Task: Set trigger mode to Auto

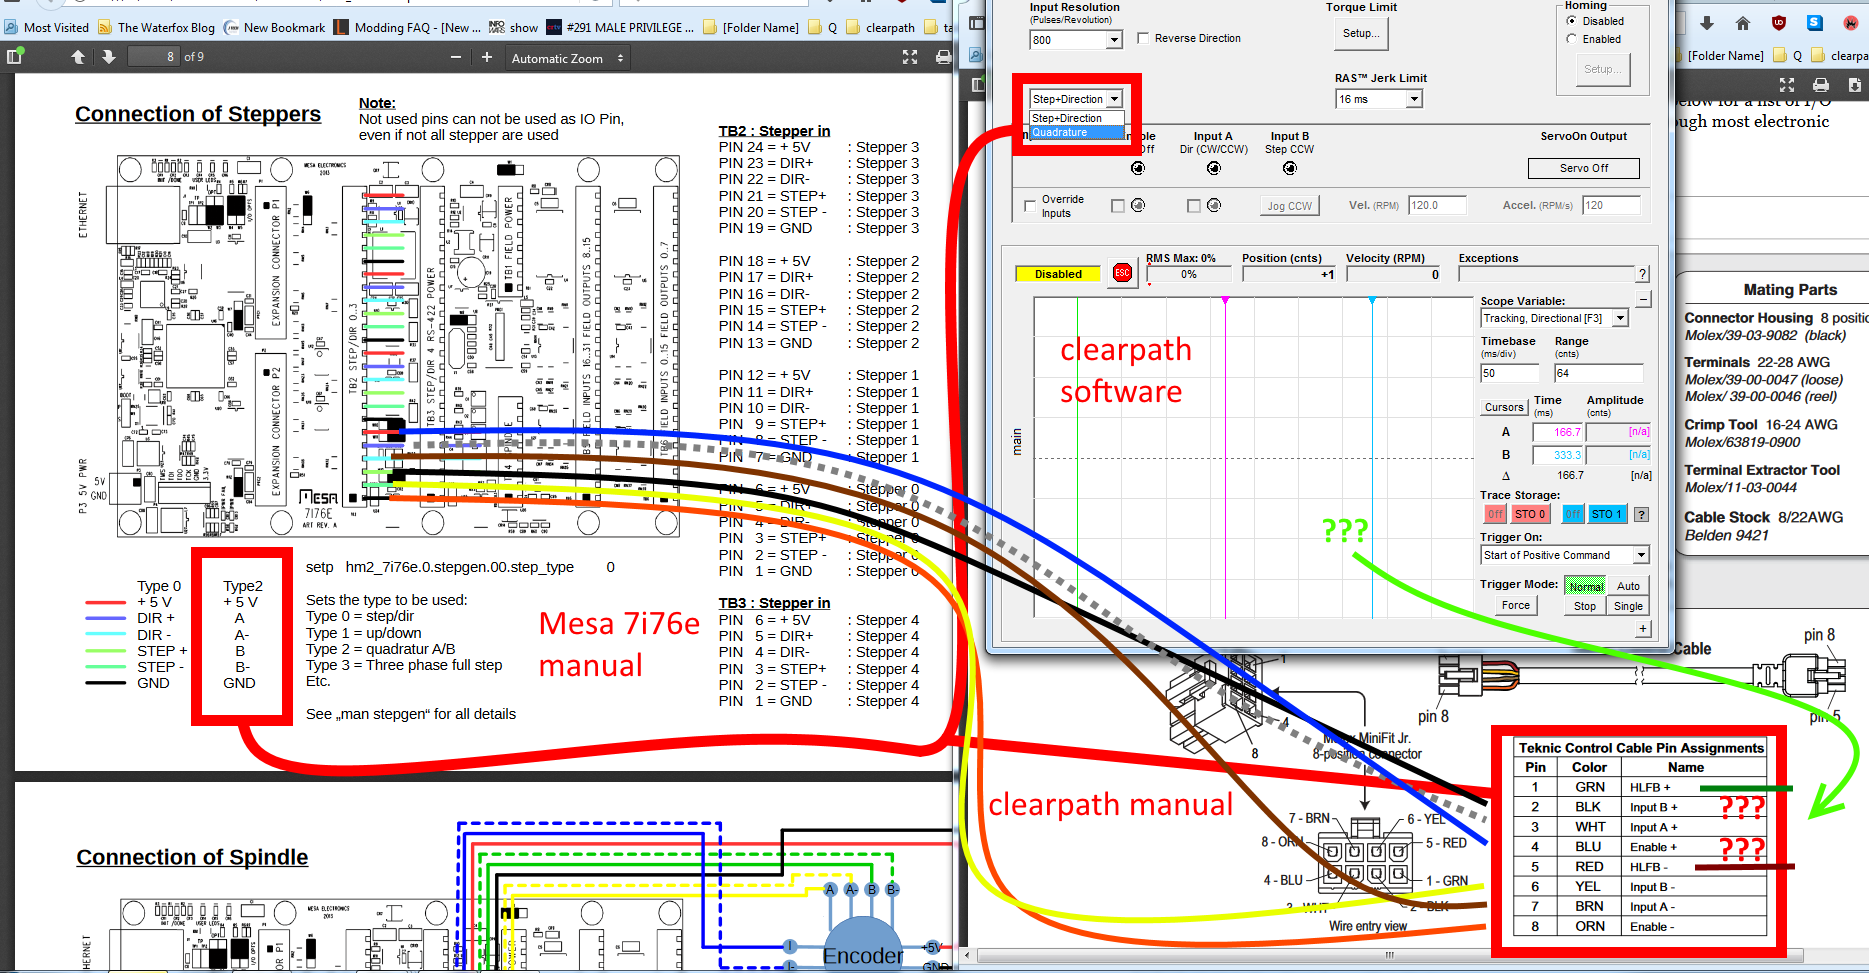Action: [x=1628, y=586]
